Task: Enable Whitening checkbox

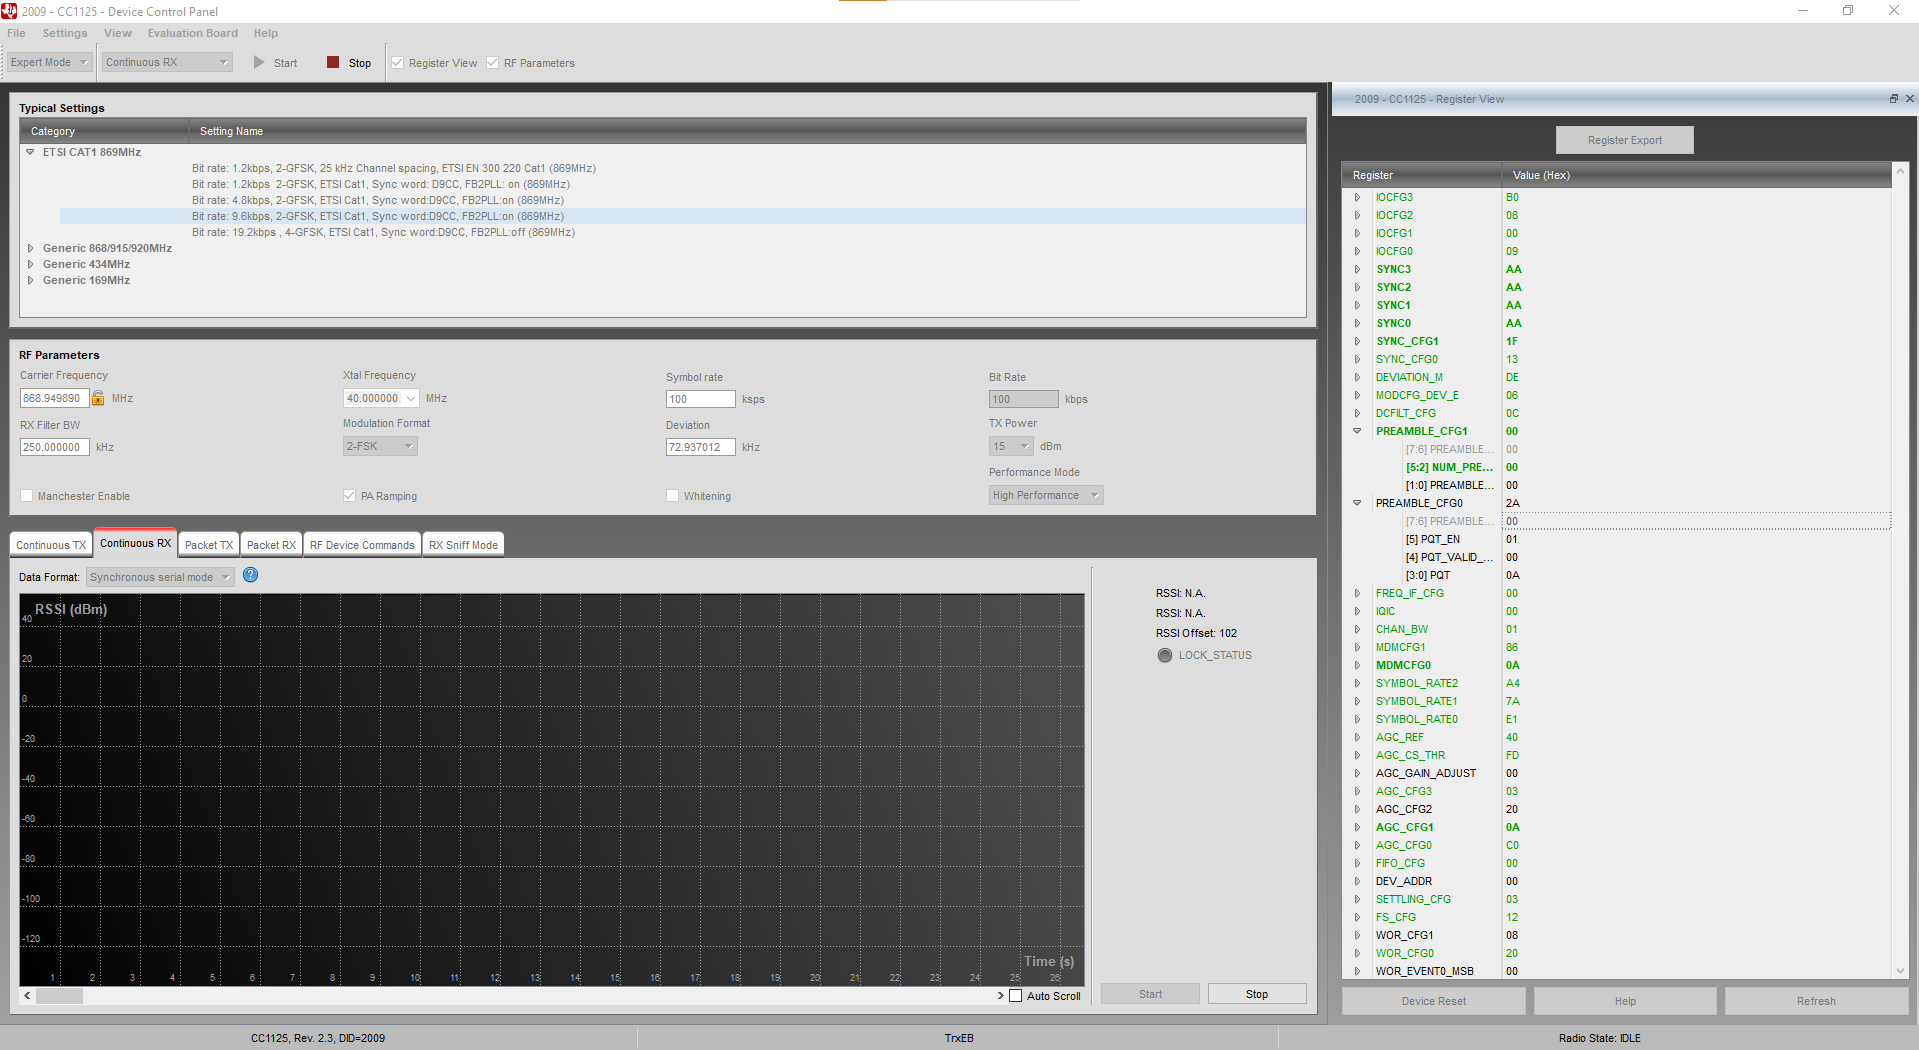Action: click(x=673, y=495)
